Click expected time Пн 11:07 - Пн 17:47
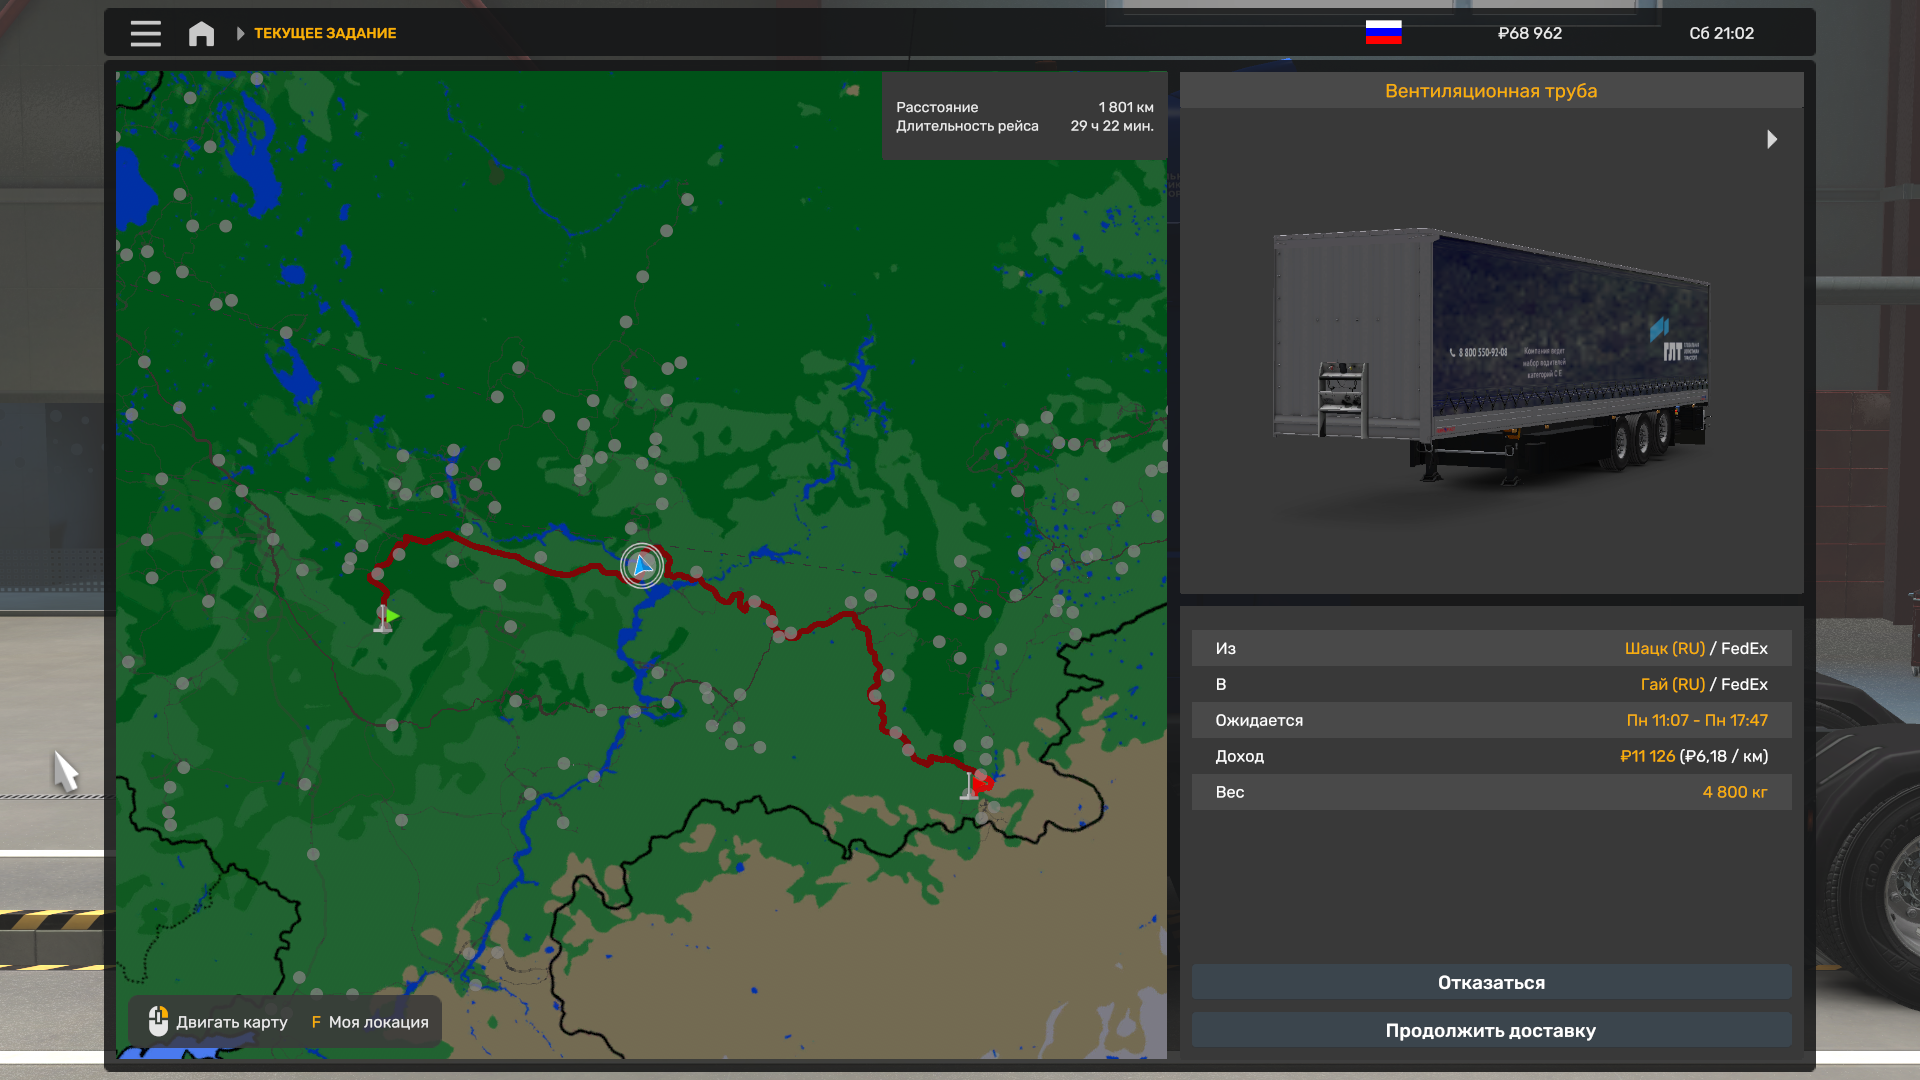Screen dimensions: 1920x1080 [x=1697, y=720]
